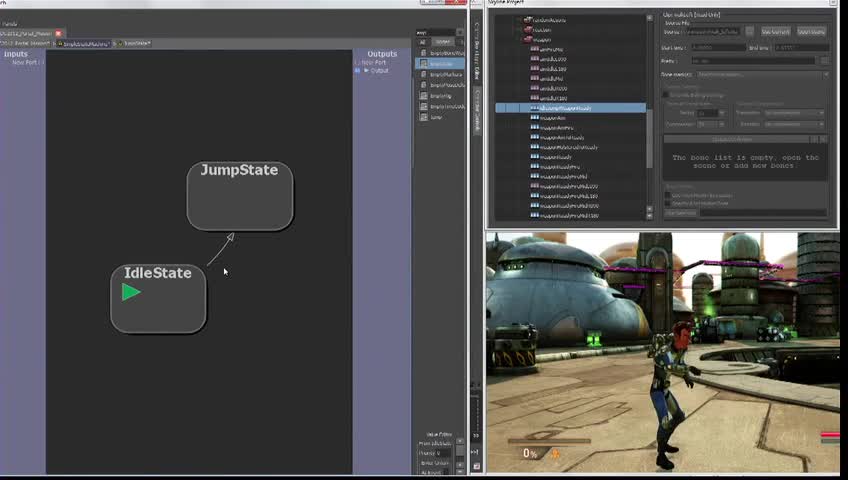Click the upper vertical side tab next to the palette
The height and width of the screenshot is (480, 848).
tap(477, 50)
